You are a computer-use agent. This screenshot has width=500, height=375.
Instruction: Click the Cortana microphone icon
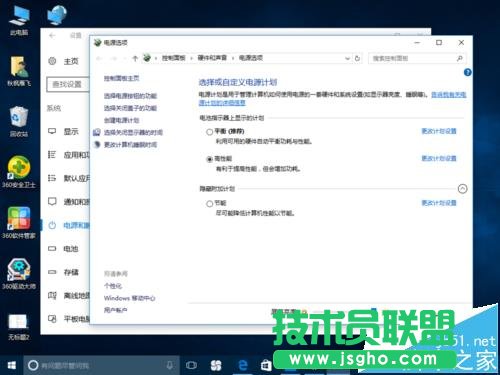click(170, 365)
